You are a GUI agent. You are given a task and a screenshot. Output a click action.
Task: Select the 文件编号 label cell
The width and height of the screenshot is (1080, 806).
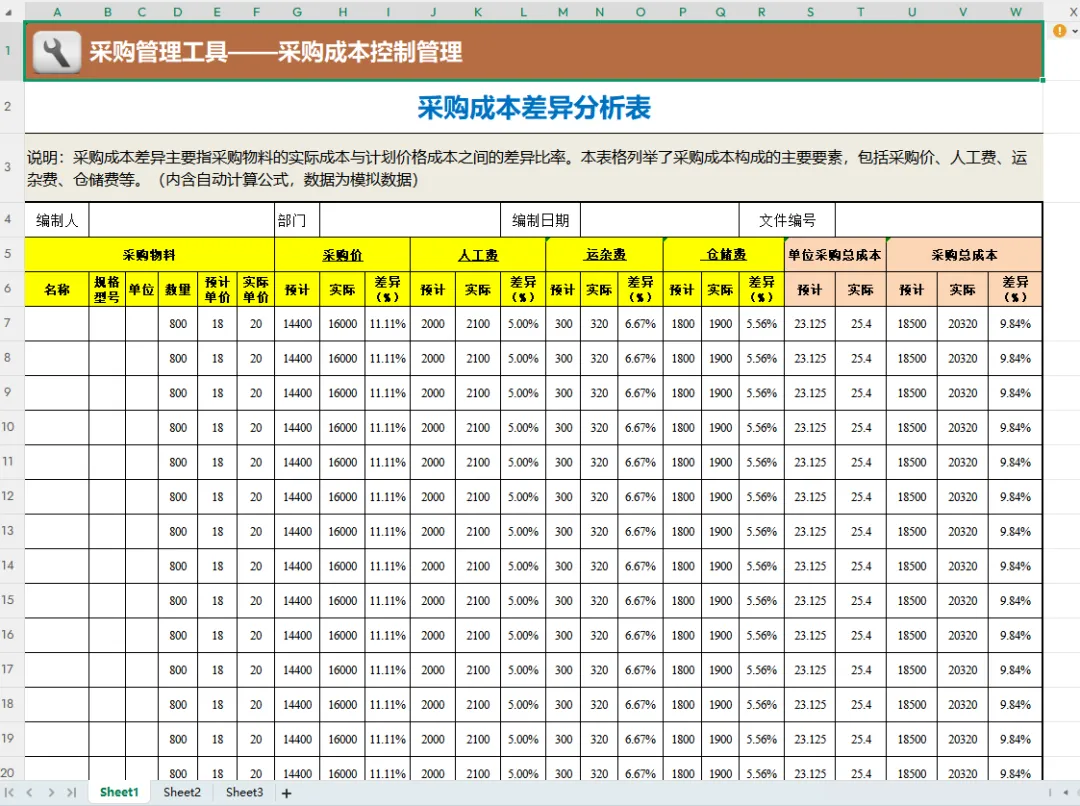pos(787,220)
